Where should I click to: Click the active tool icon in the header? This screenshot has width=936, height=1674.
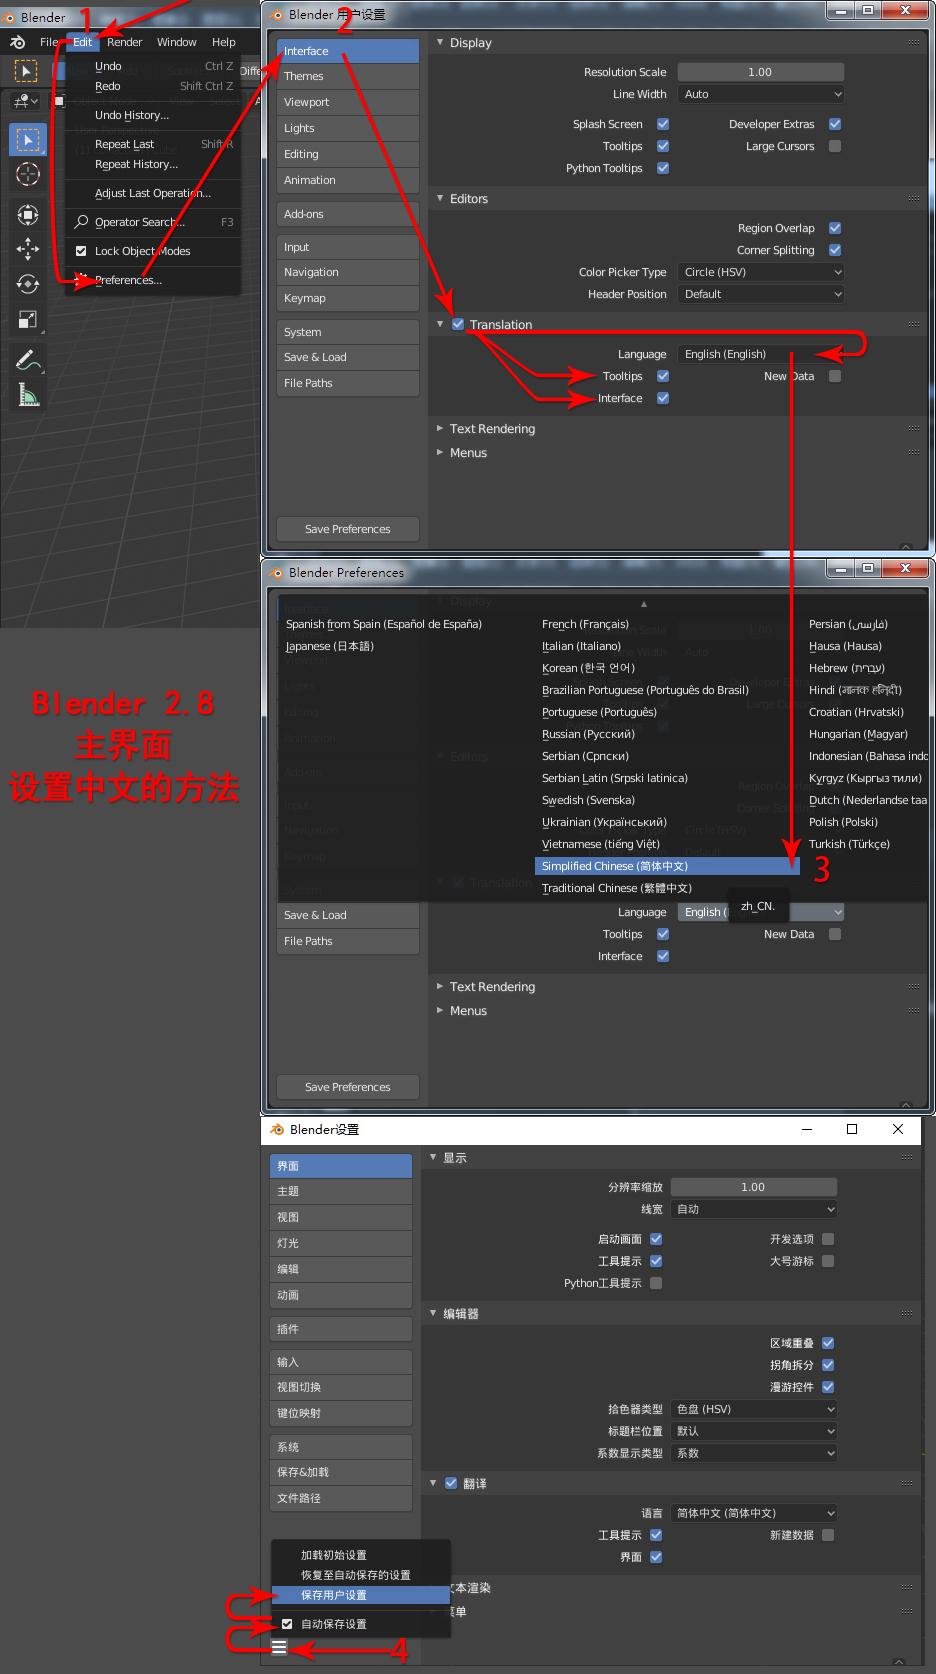click(x=26, y=71)
